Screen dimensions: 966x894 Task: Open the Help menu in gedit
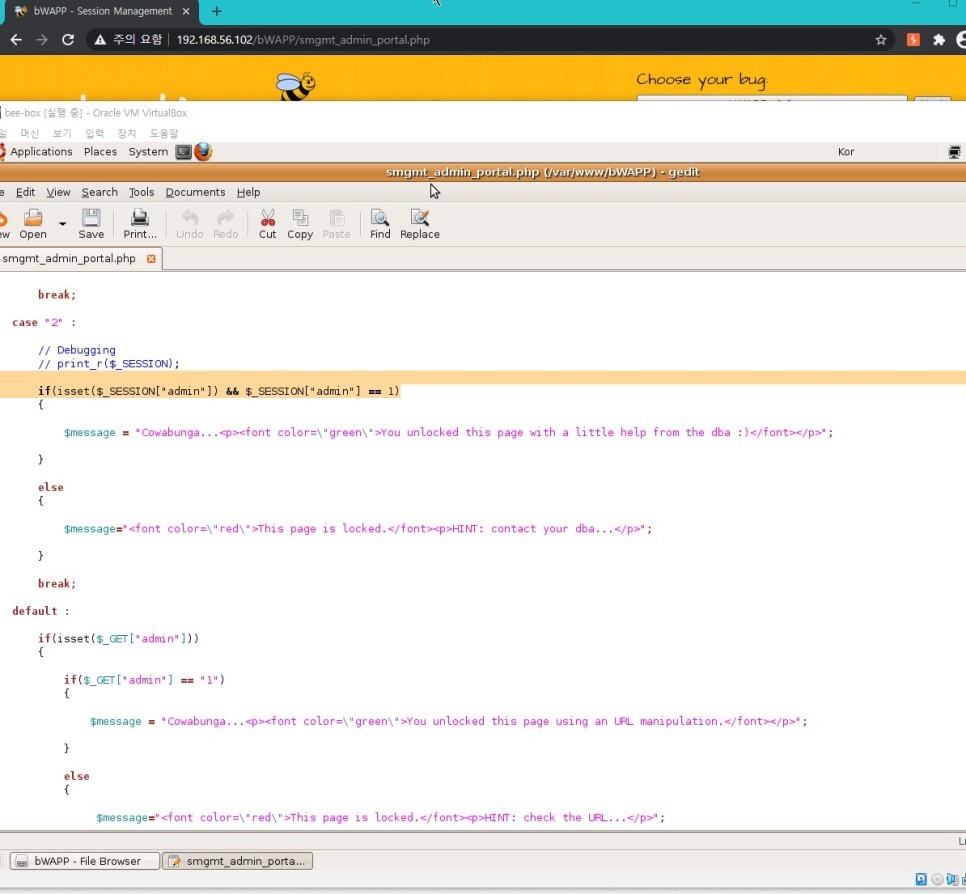click(x=248, y=192)
